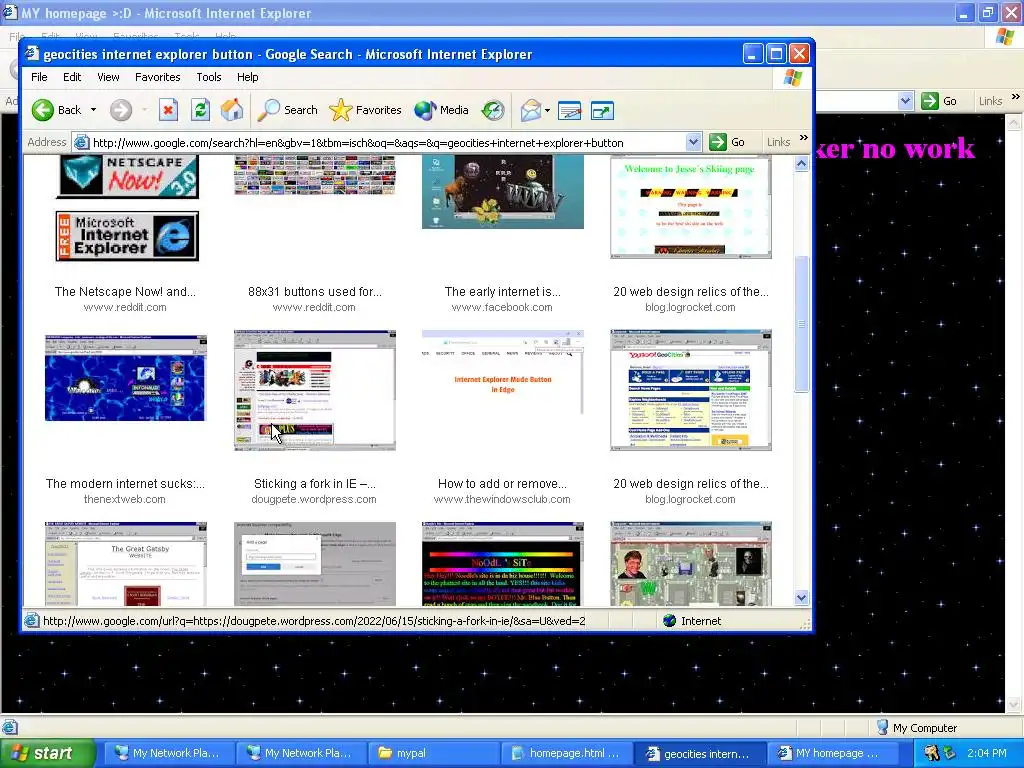Click the 2:04 PM system clock

pyautogui.click(x=987, y=754)
